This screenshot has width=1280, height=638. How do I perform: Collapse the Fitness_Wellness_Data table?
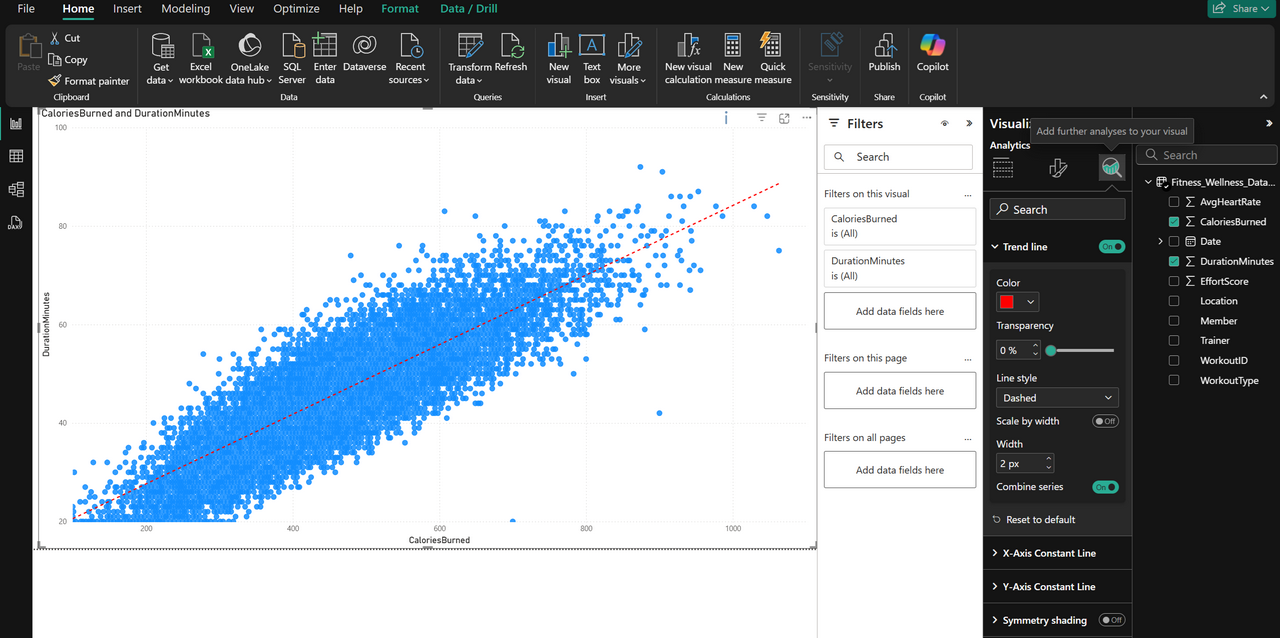tap(1148, 182)
